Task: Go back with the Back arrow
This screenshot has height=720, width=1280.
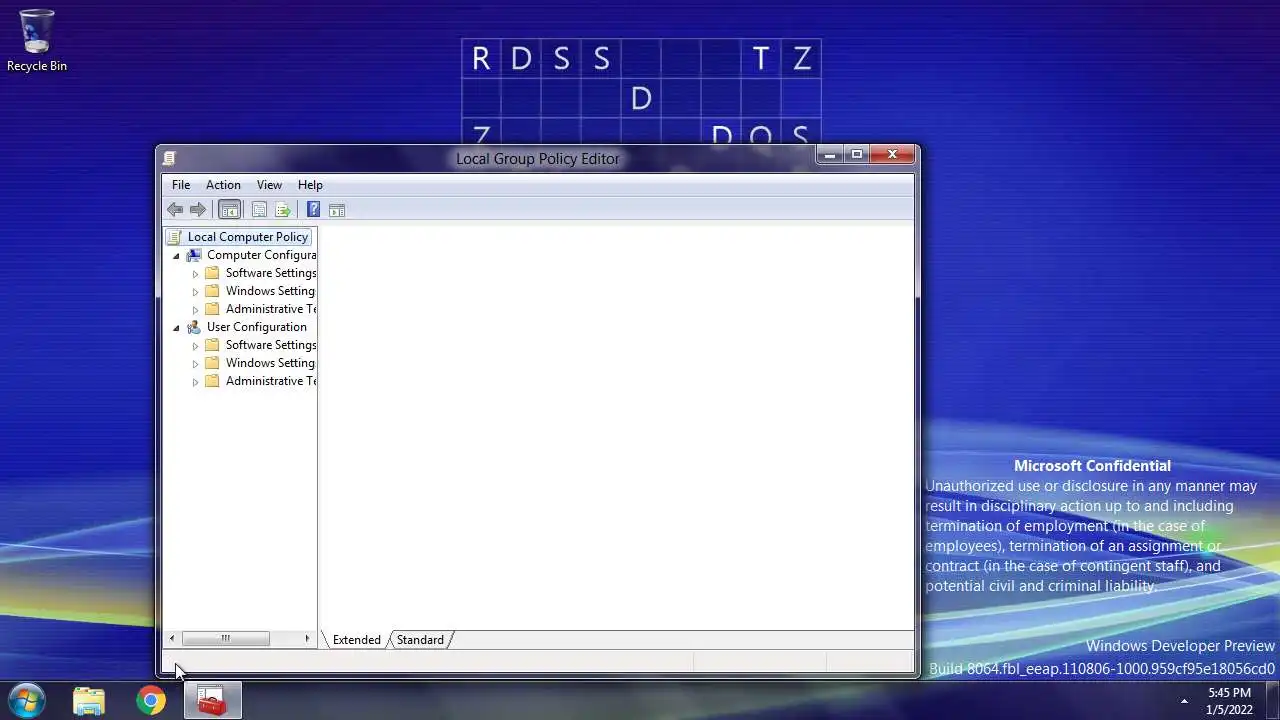Action: pyautogui.click(x=175, y=210)
